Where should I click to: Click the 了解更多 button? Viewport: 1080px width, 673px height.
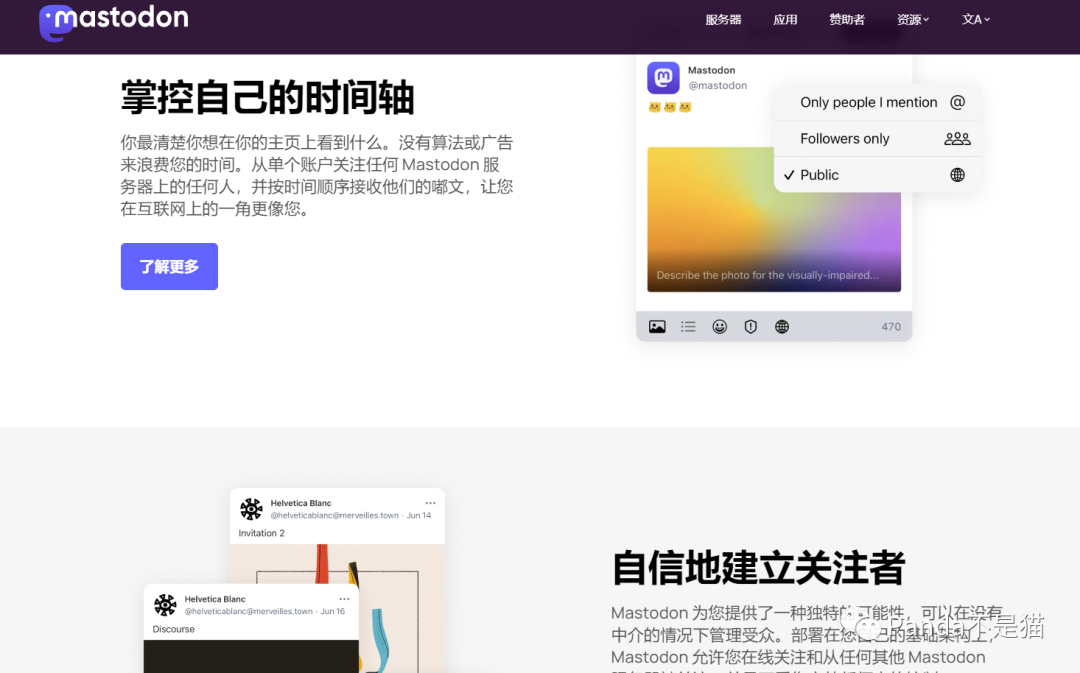tap(169, 267)
